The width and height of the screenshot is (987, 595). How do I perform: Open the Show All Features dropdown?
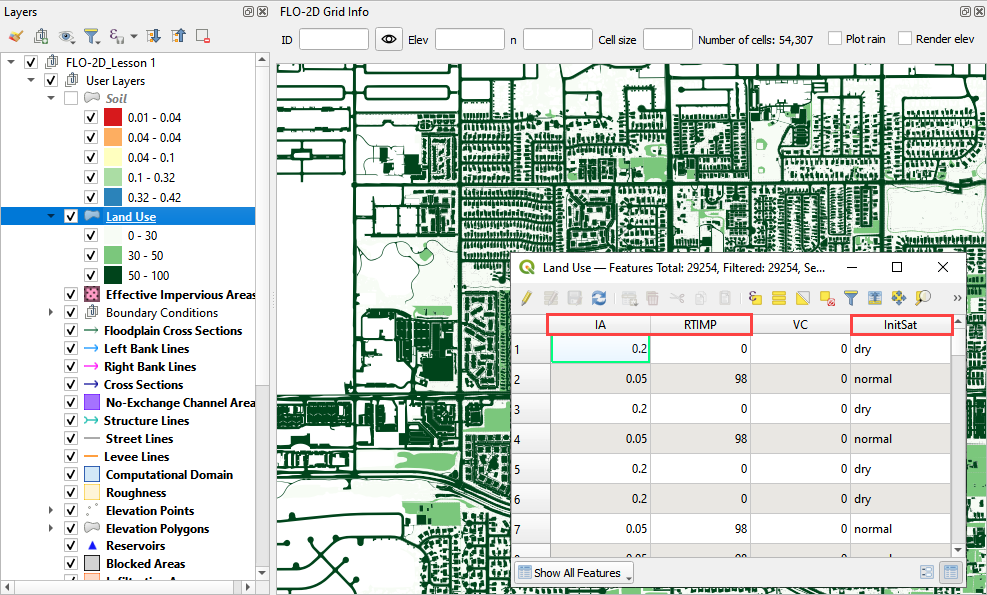575,573
